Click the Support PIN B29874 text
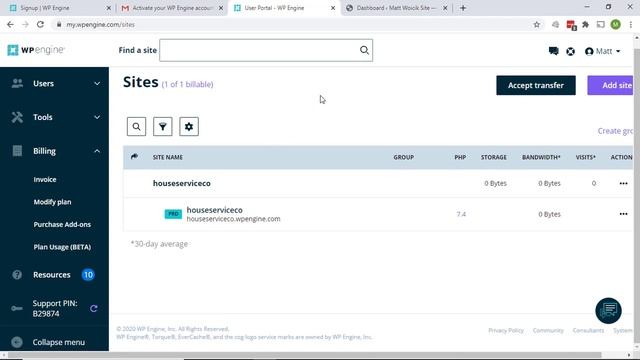640x360 pixels. [x=55, y=309]
